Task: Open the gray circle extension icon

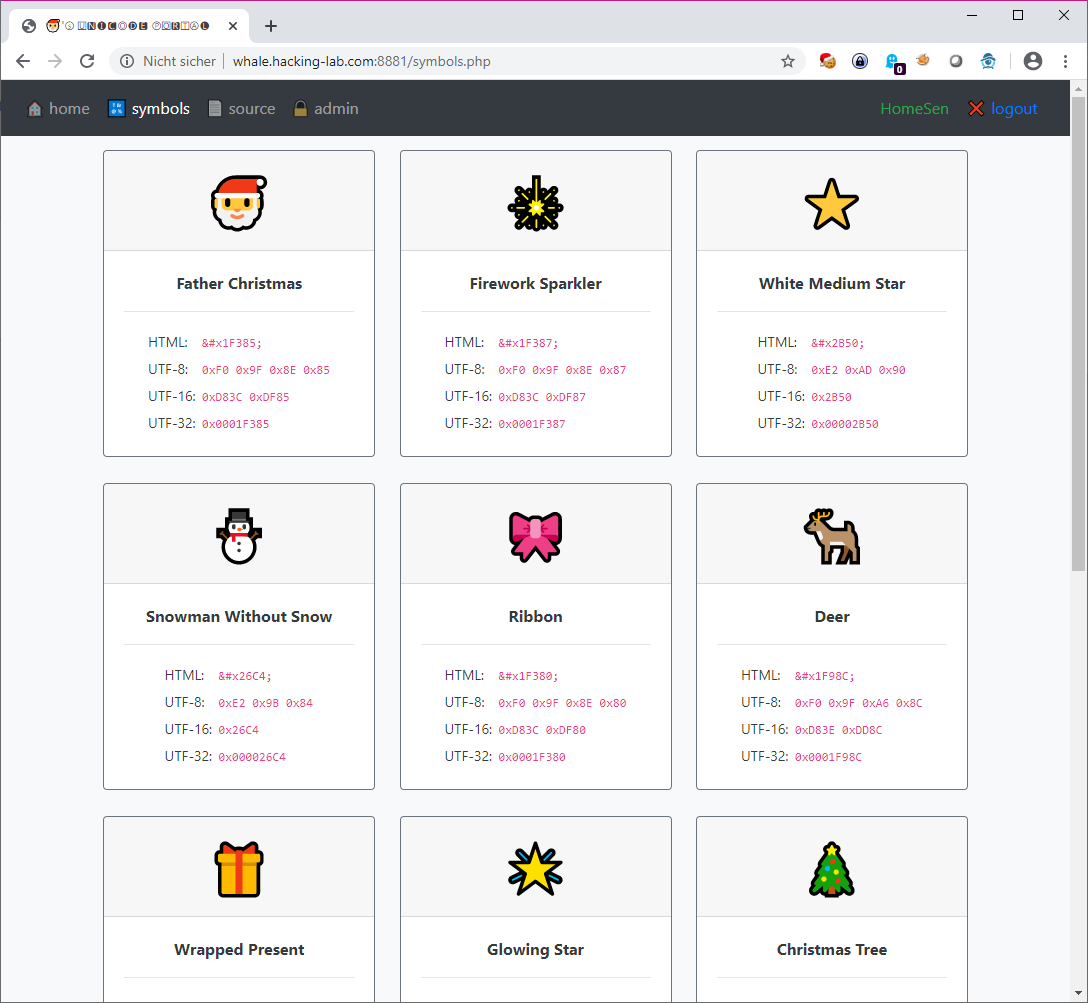Action: click(x=955, y=61)
